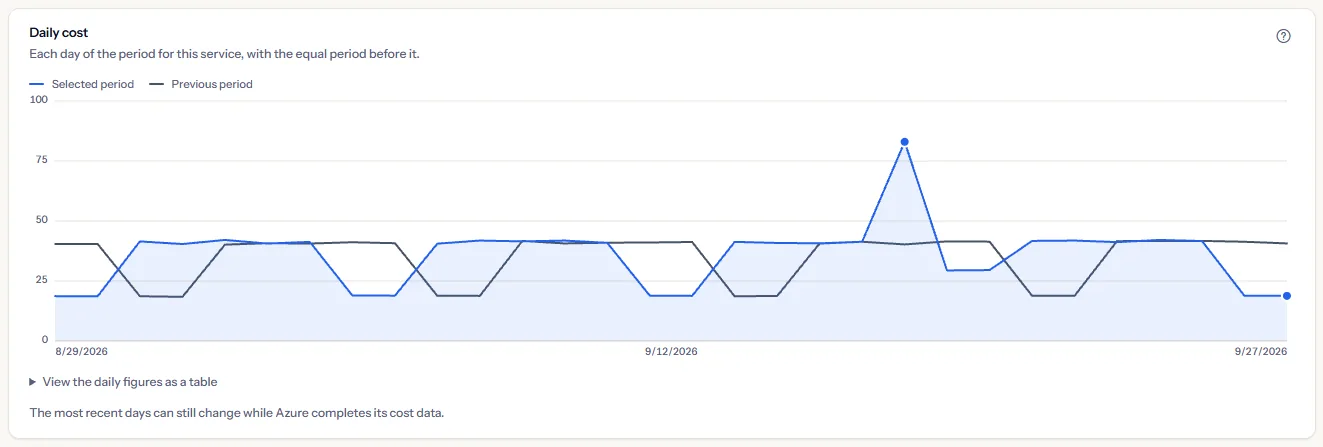Viewport: 1323px width, 447px height.
Task: Click the "Daily cost" heading
Action: (59, 33)
